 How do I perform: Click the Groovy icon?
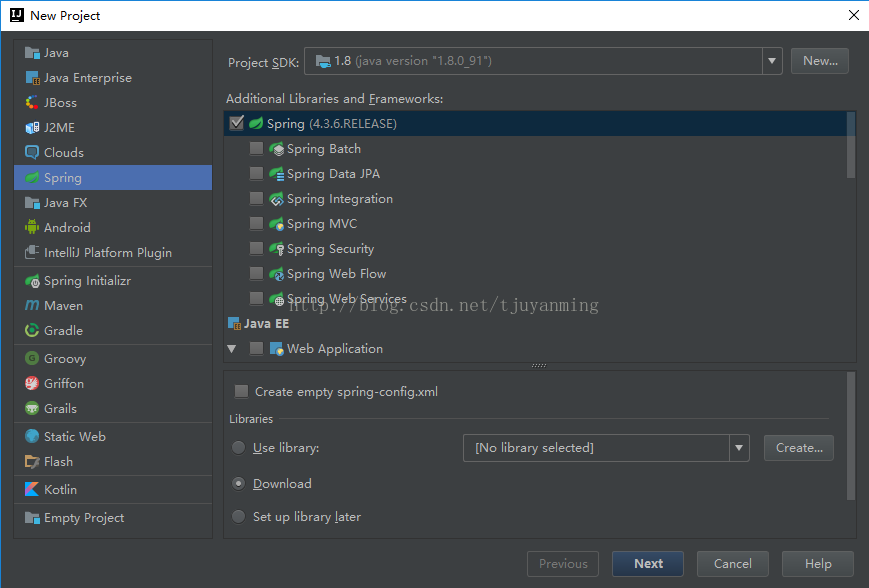click(32, 359)
